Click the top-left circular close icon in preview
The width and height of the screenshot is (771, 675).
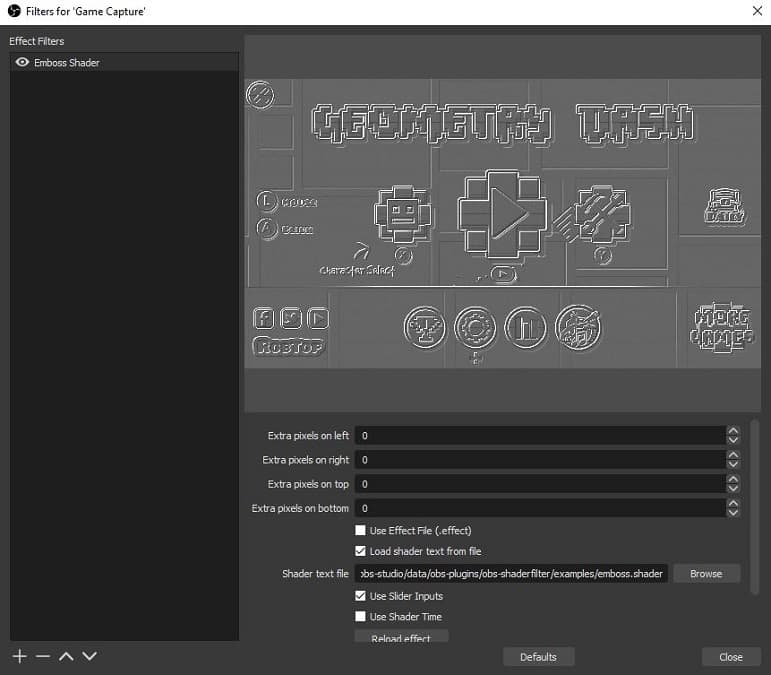pos(260,95)
